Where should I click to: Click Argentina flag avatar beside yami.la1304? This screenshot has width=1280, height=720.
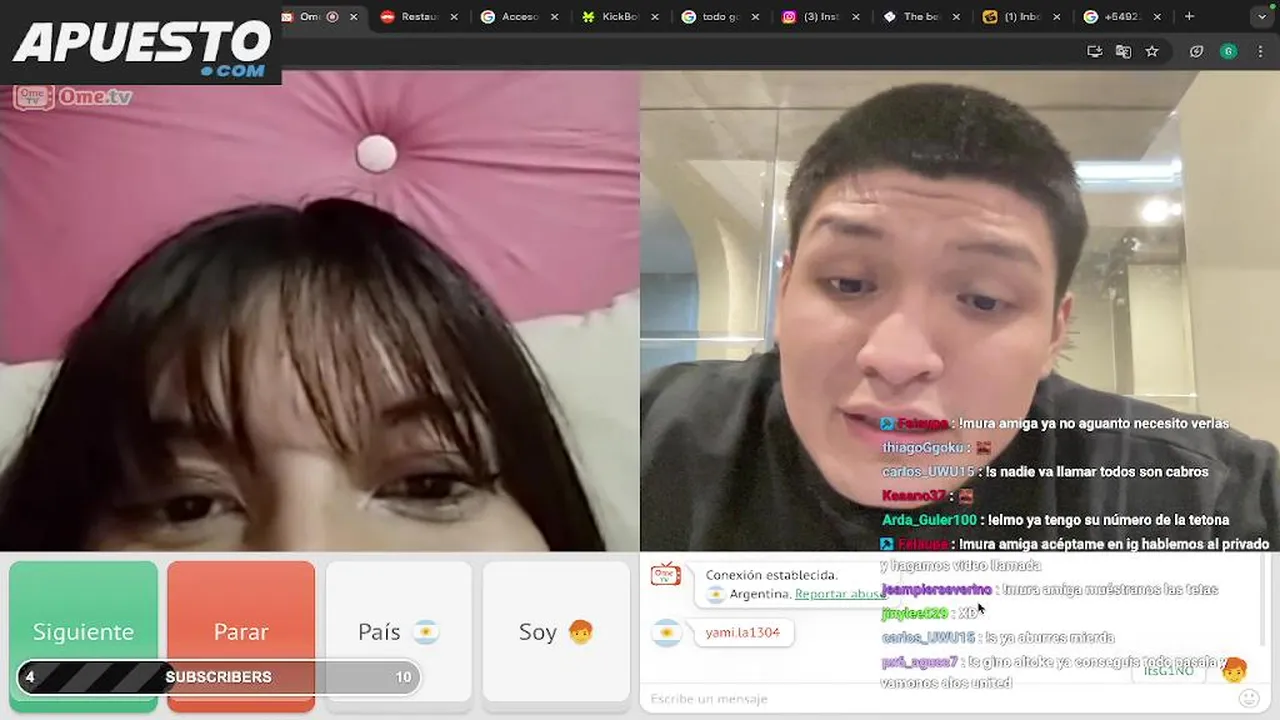[666, 632]
